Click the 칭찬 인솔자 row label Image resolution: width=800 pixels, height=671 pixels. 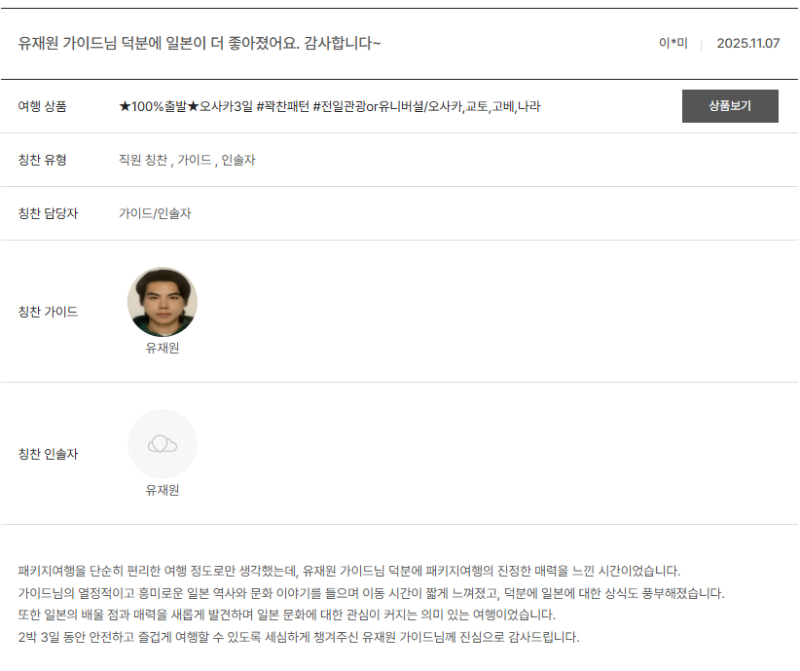pyautogui.click(x=48, y=454)
